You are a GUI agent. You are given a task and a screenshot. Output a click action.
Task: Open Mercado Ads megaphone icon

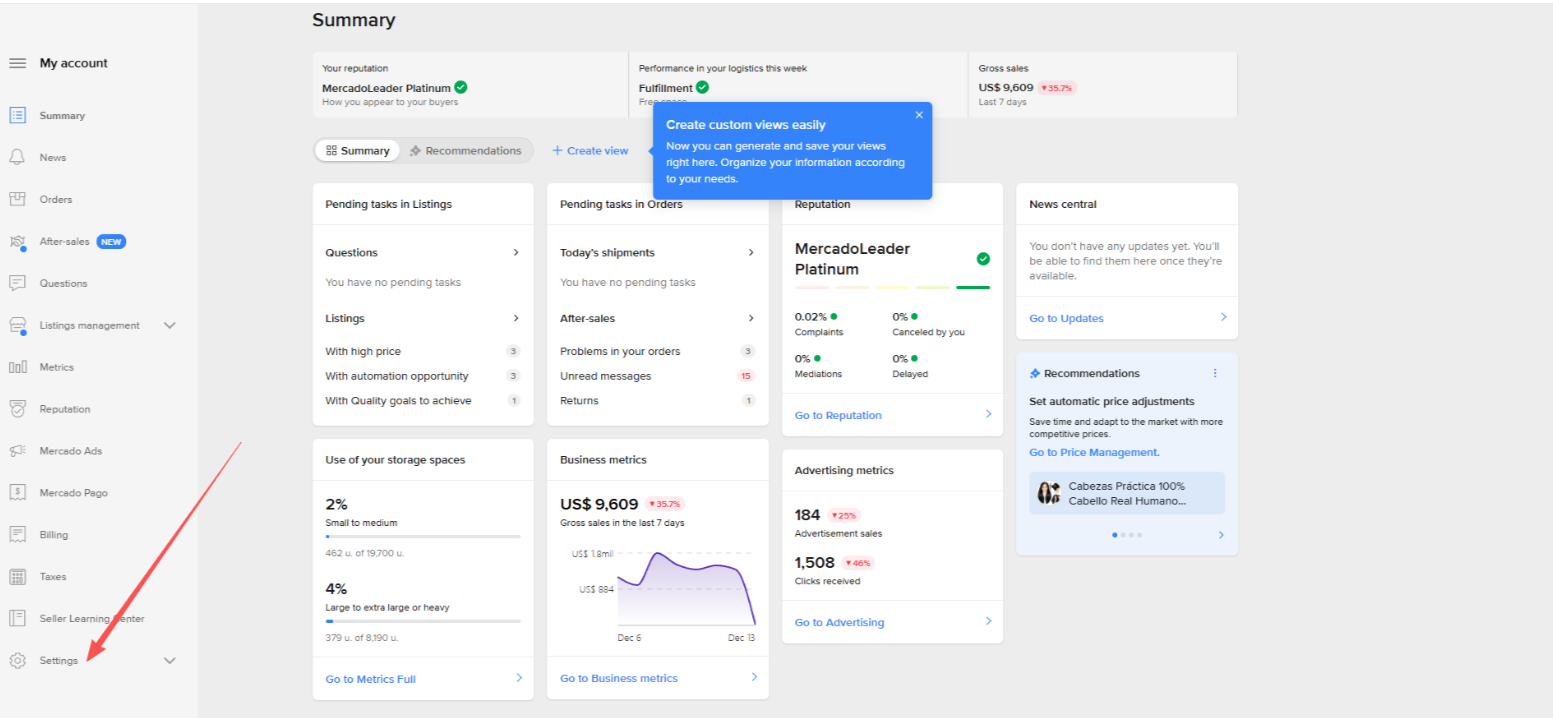pos(17,451)
